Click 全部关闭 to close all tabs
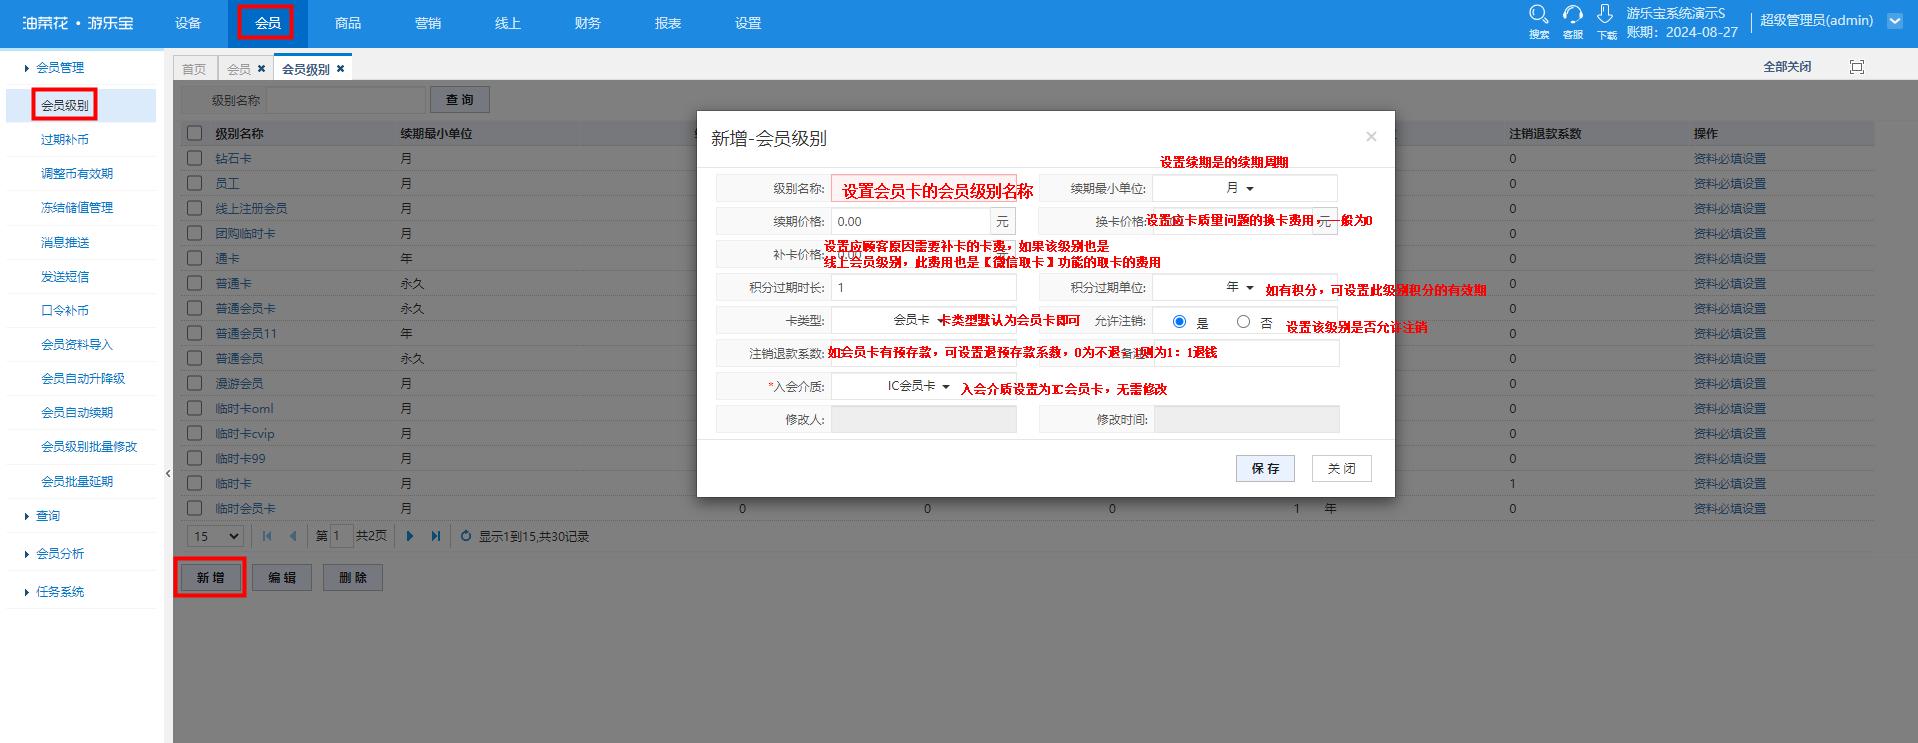1918x743 pixels. [x=1787, y=67]
